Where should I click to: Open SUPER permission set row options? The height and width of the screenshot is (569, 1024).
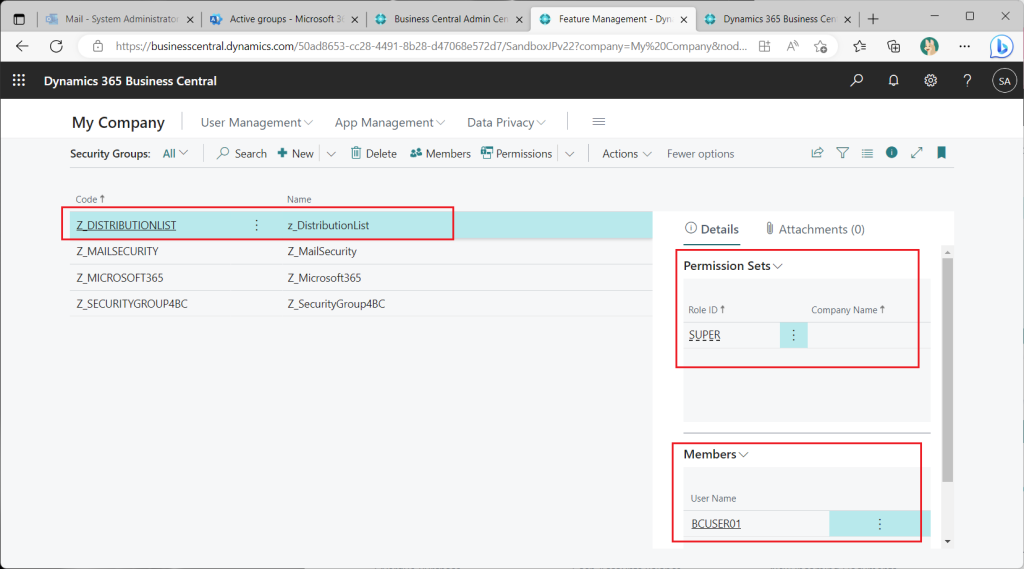[x=793, y=335]
